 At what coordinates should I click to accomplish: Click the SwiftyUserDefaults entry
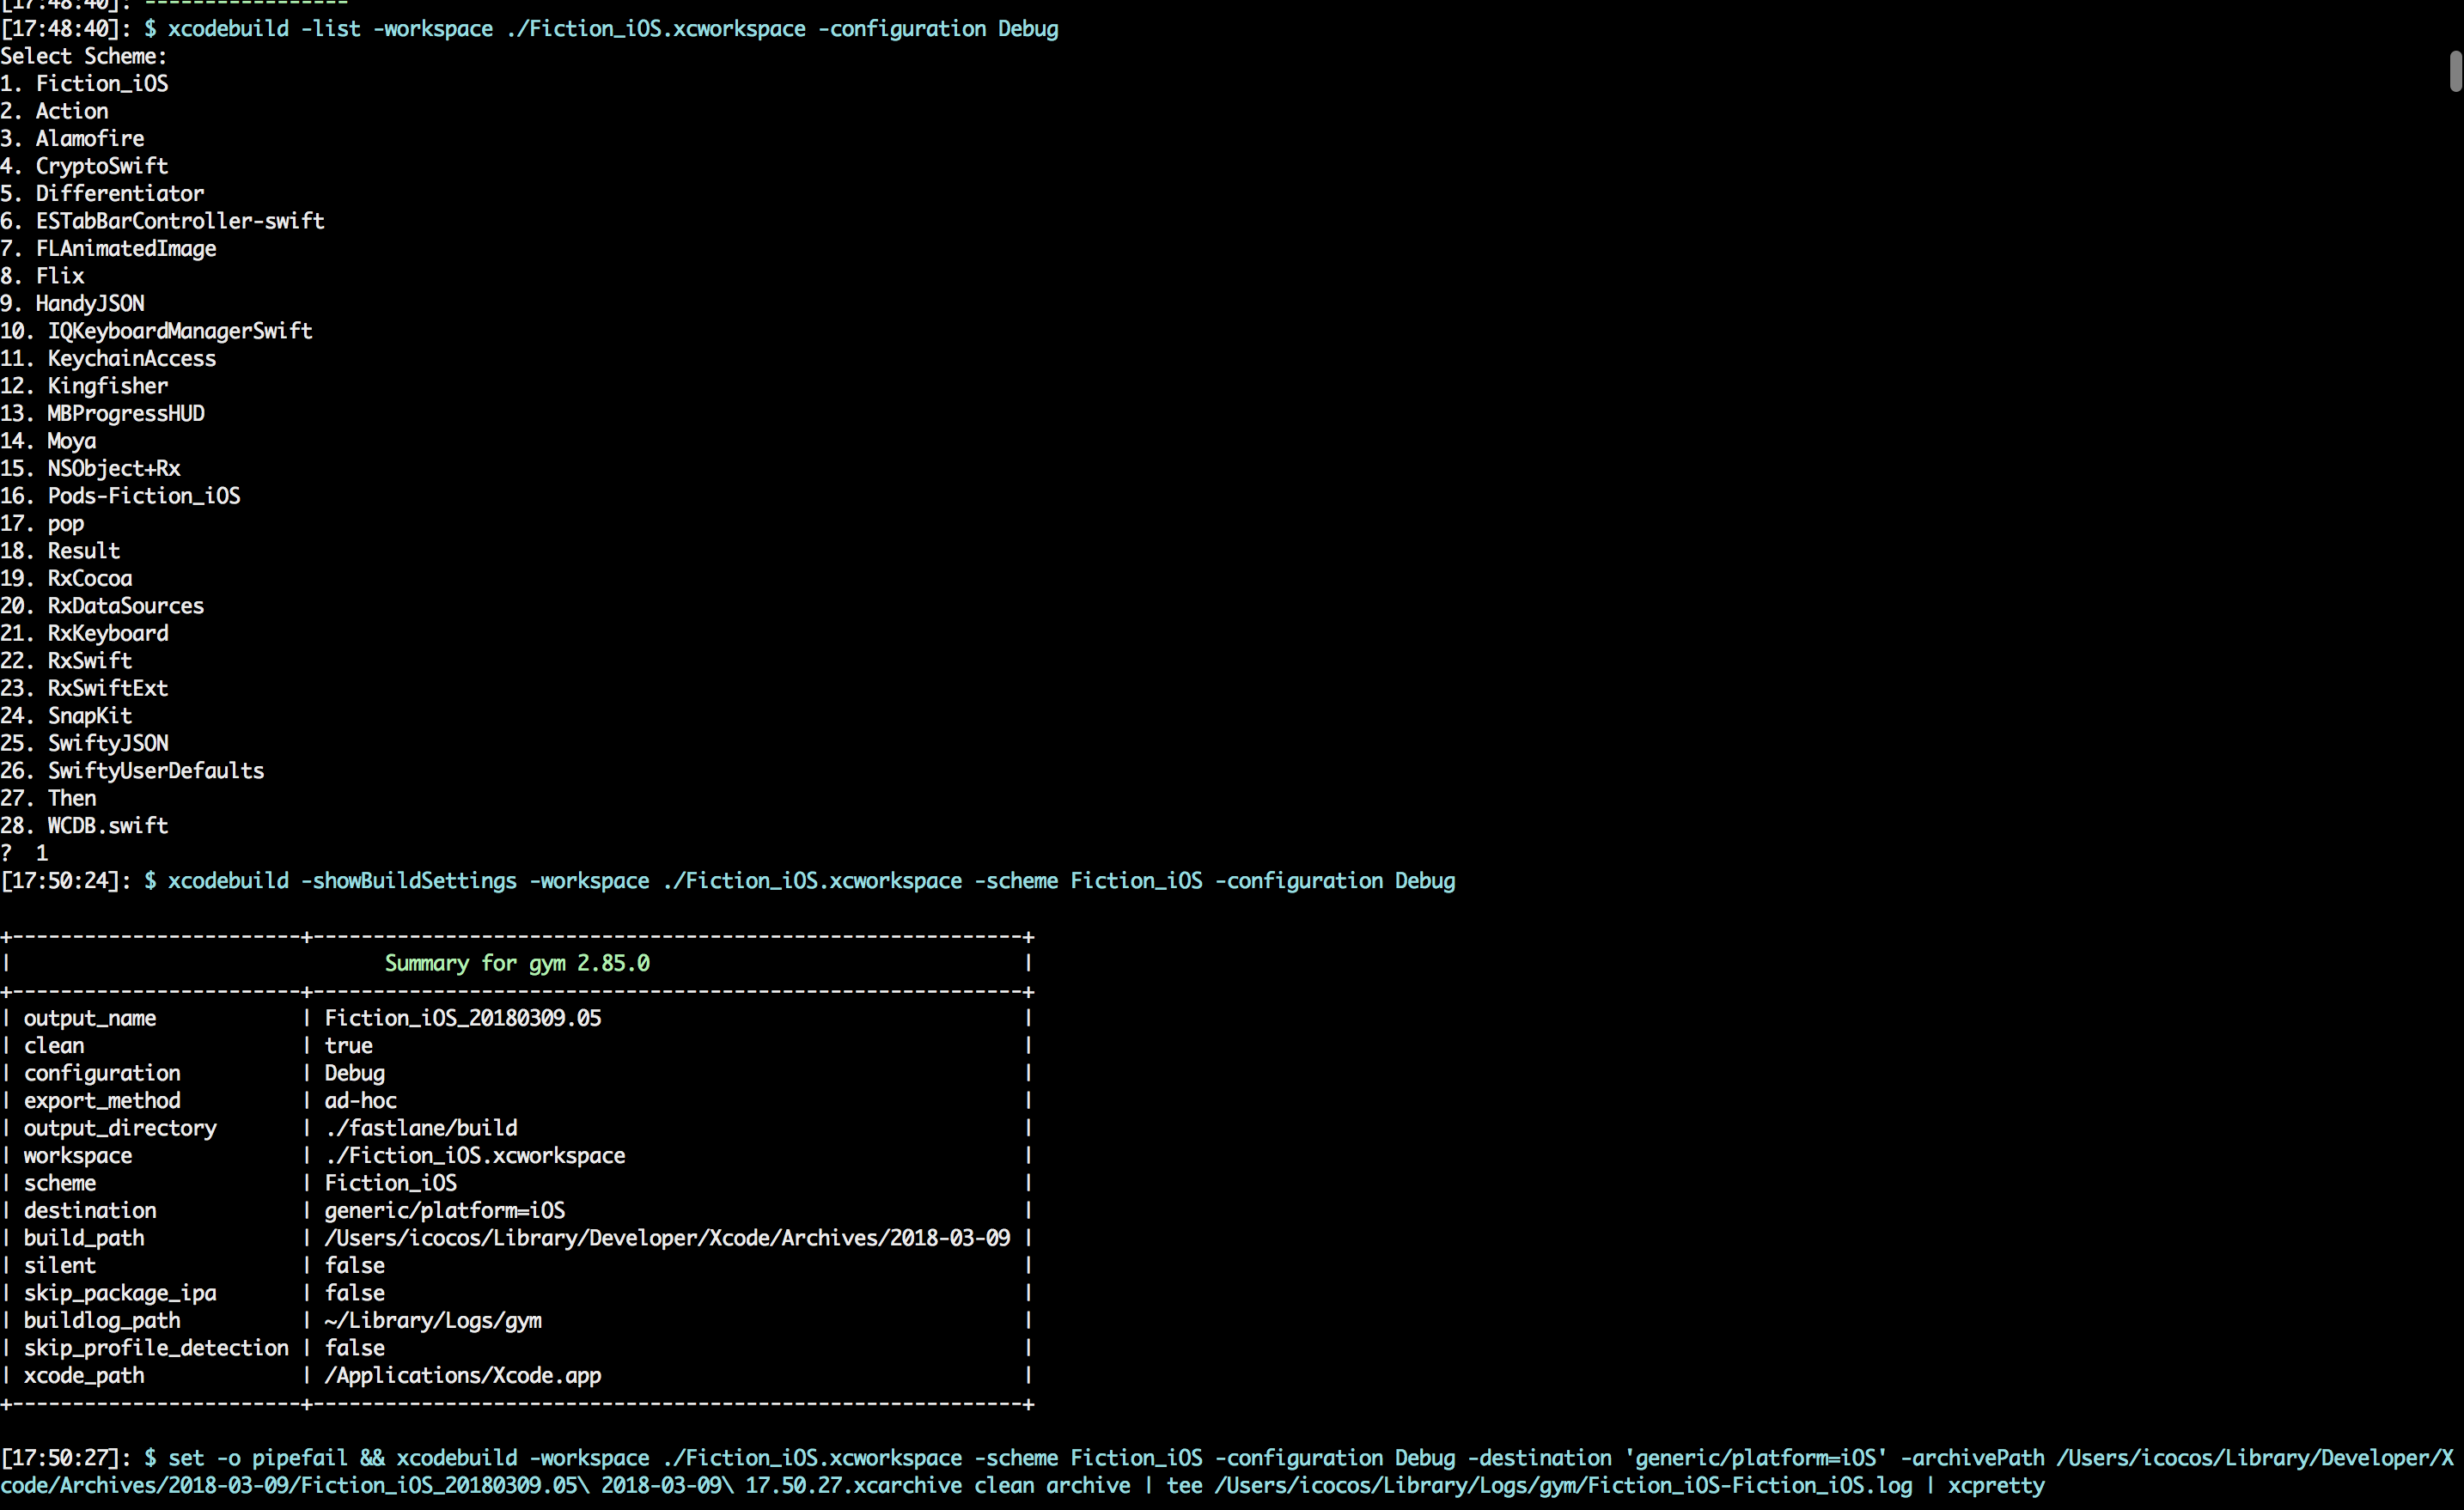pos(155,771)
